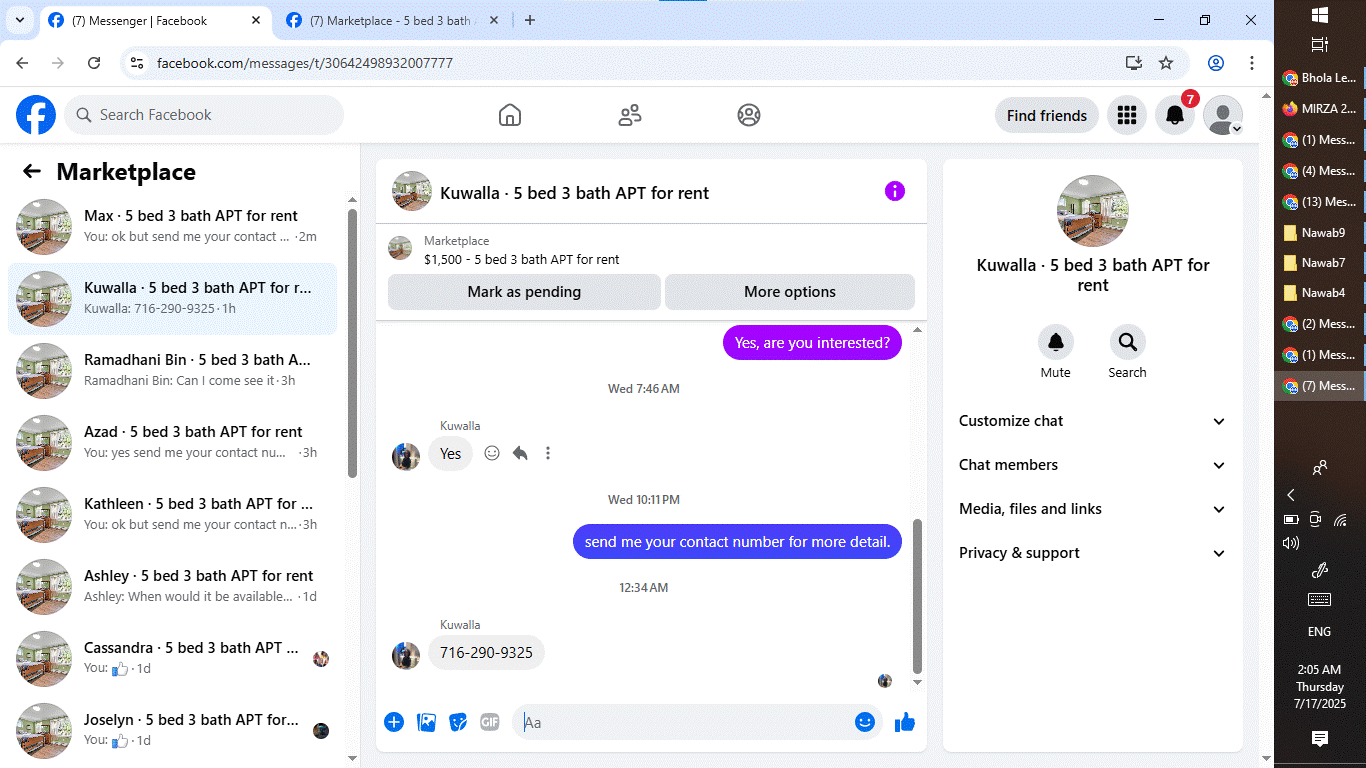Viewport: 1366px width, 768px height.
Task: Click the install app icon in address bar
Action: point(1133,63)
